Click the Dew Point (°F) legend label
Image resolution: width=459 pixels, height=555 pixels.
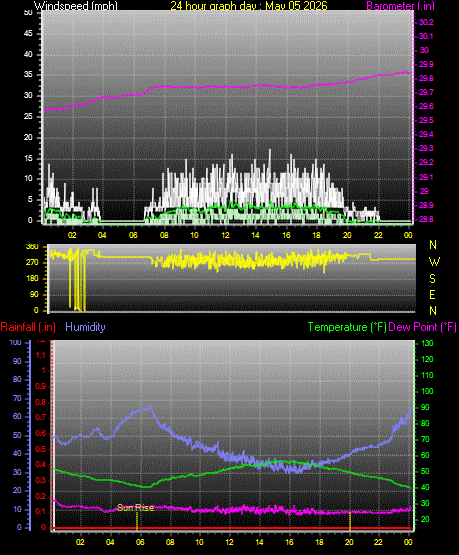tap(422, 327)
